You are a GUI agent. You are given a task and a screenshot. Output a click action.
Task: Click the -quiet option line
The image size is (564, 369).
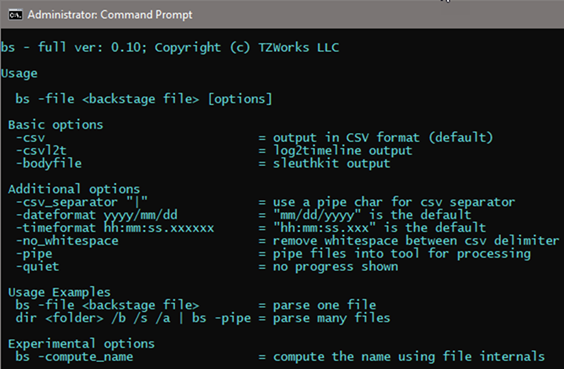click(x=207, y=266)
